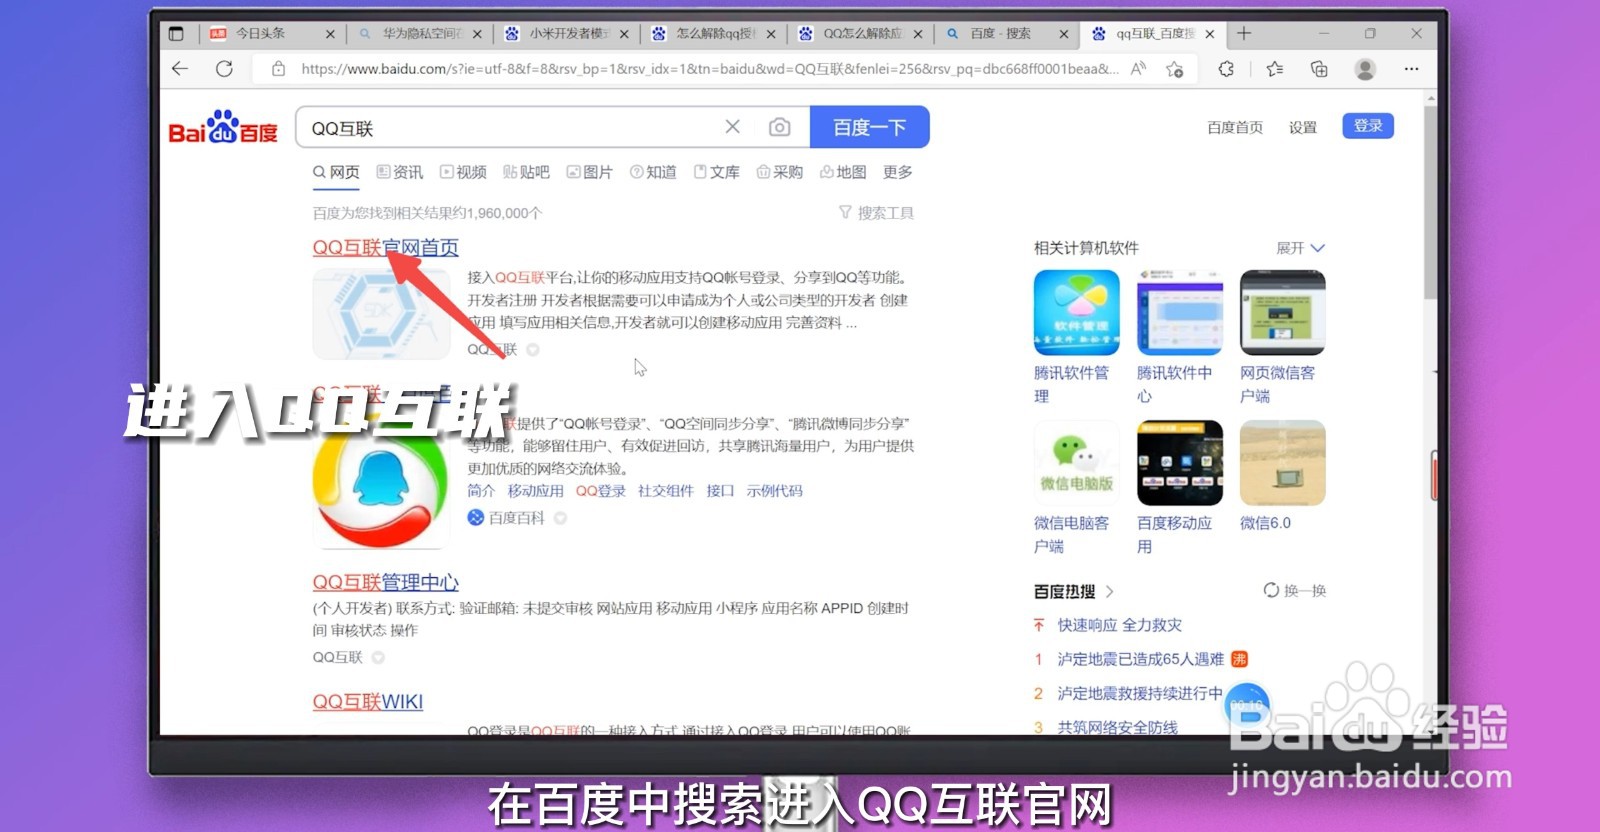Image resolution: width=1600 pixels, height=832 pixels.
Task: Open the QQ登录 sub-link
Action: tap(601, 491)
